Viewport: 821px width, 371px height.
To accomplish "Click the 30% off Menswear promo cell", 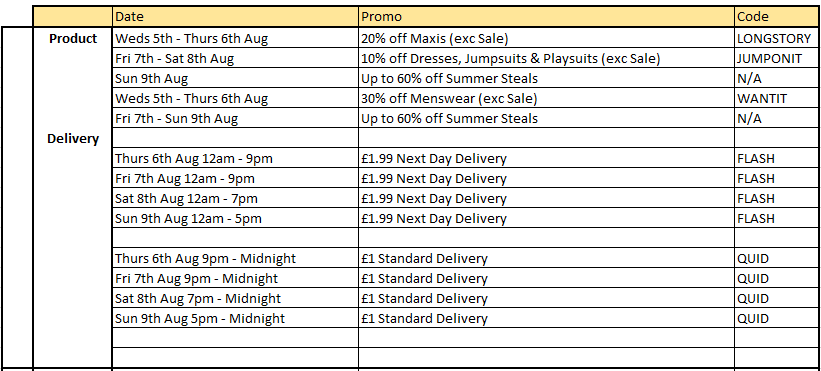I will [546, 98].
